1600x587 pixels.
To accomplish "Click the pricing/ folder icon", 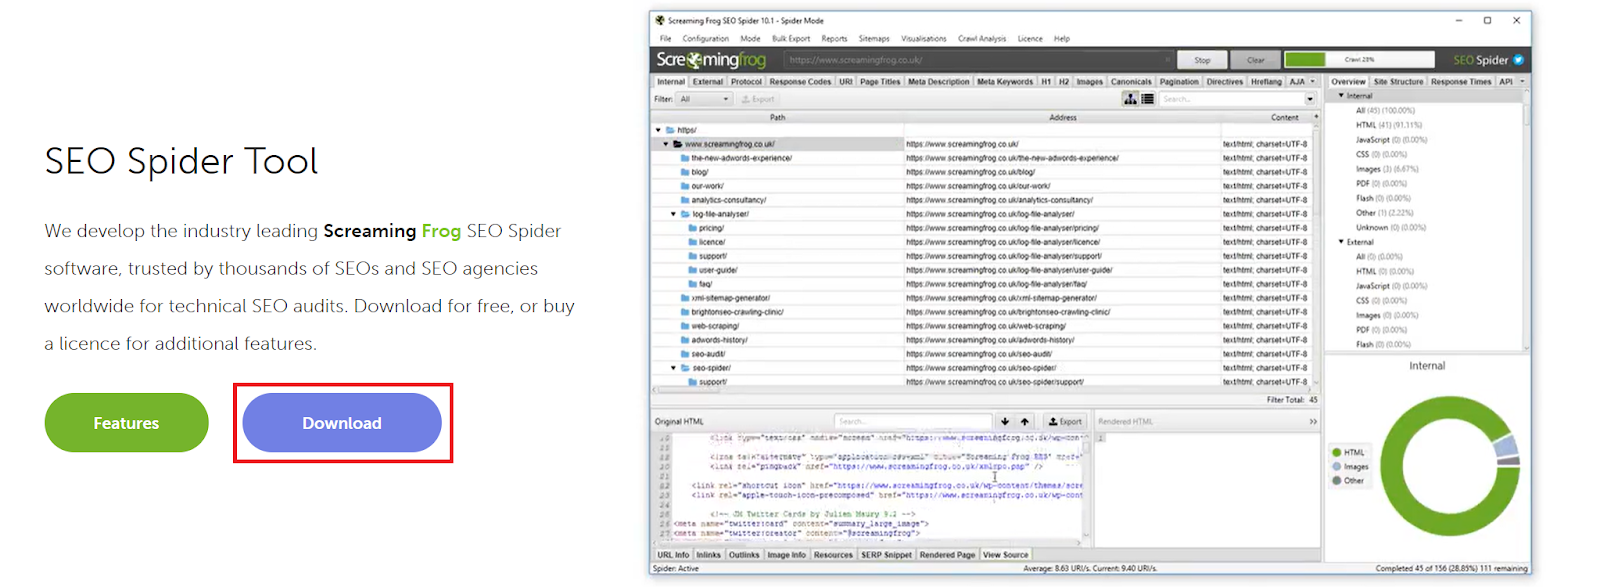I will (x=693, y=228).
